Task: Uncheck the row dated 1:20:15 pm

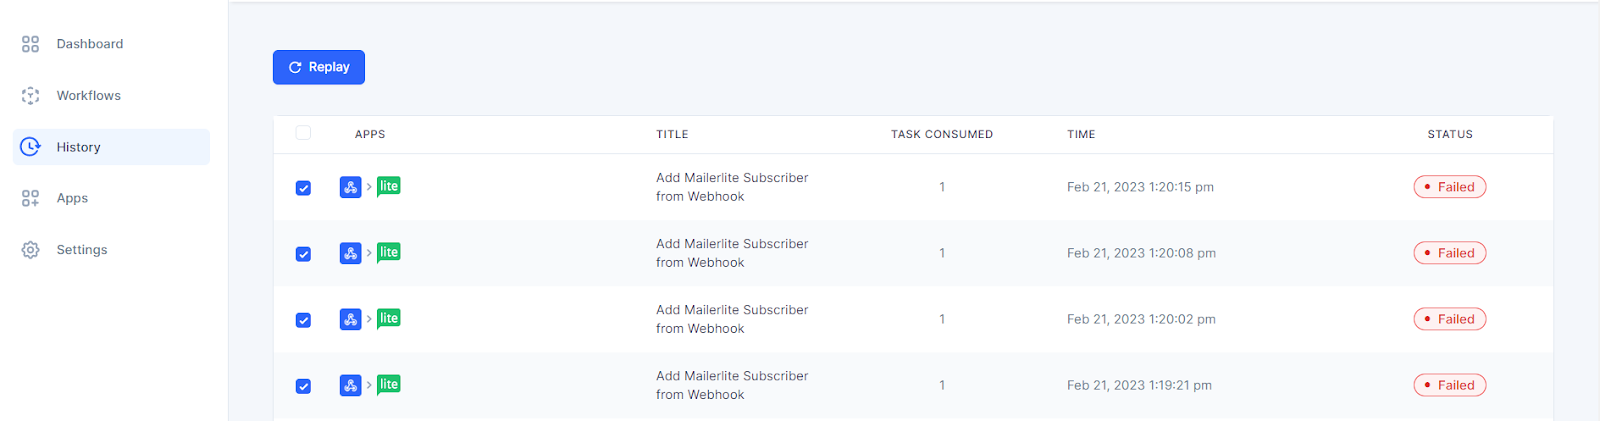Action: pyautogui.click(x=303, y=188)
